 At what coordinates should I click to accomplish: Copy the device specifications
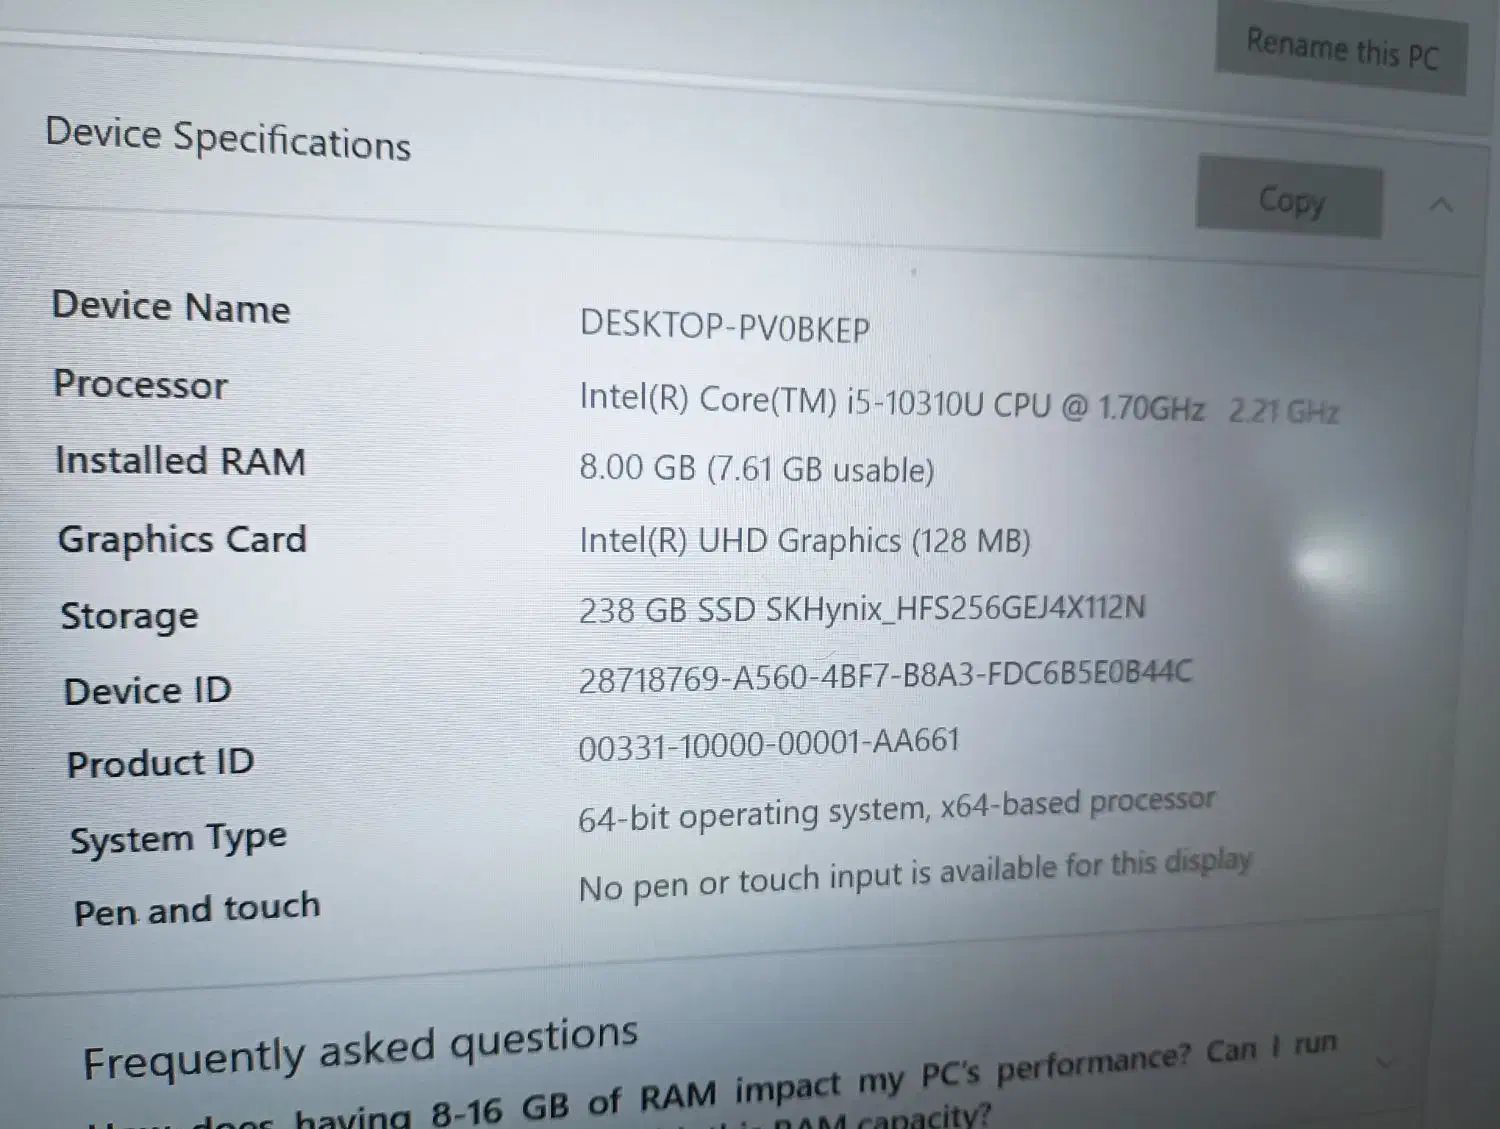point(1290,198)
